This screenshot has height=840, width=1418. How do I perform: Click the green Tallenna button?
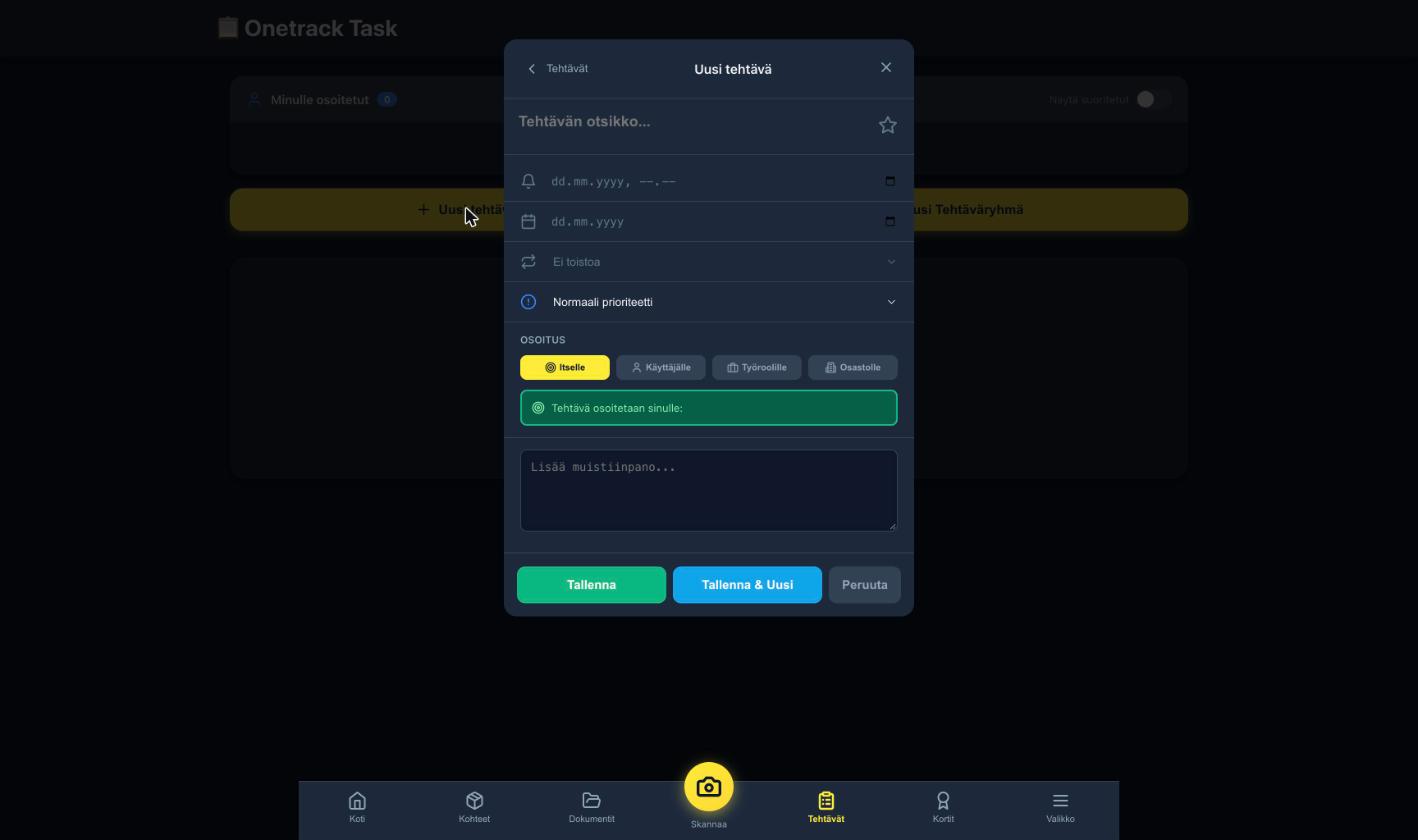pyautogui.click(x=591, y=585)
